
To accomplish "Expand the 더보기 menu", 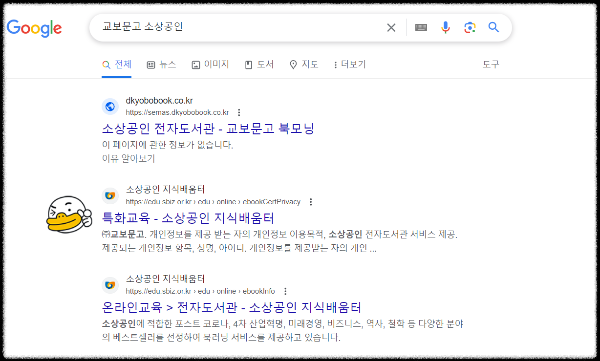I will click(350, 64).
